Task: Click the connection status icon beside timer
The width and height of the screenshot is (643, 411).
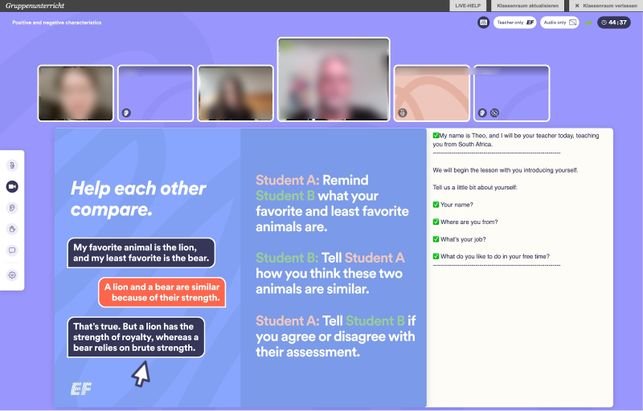Action: (588, 21)
